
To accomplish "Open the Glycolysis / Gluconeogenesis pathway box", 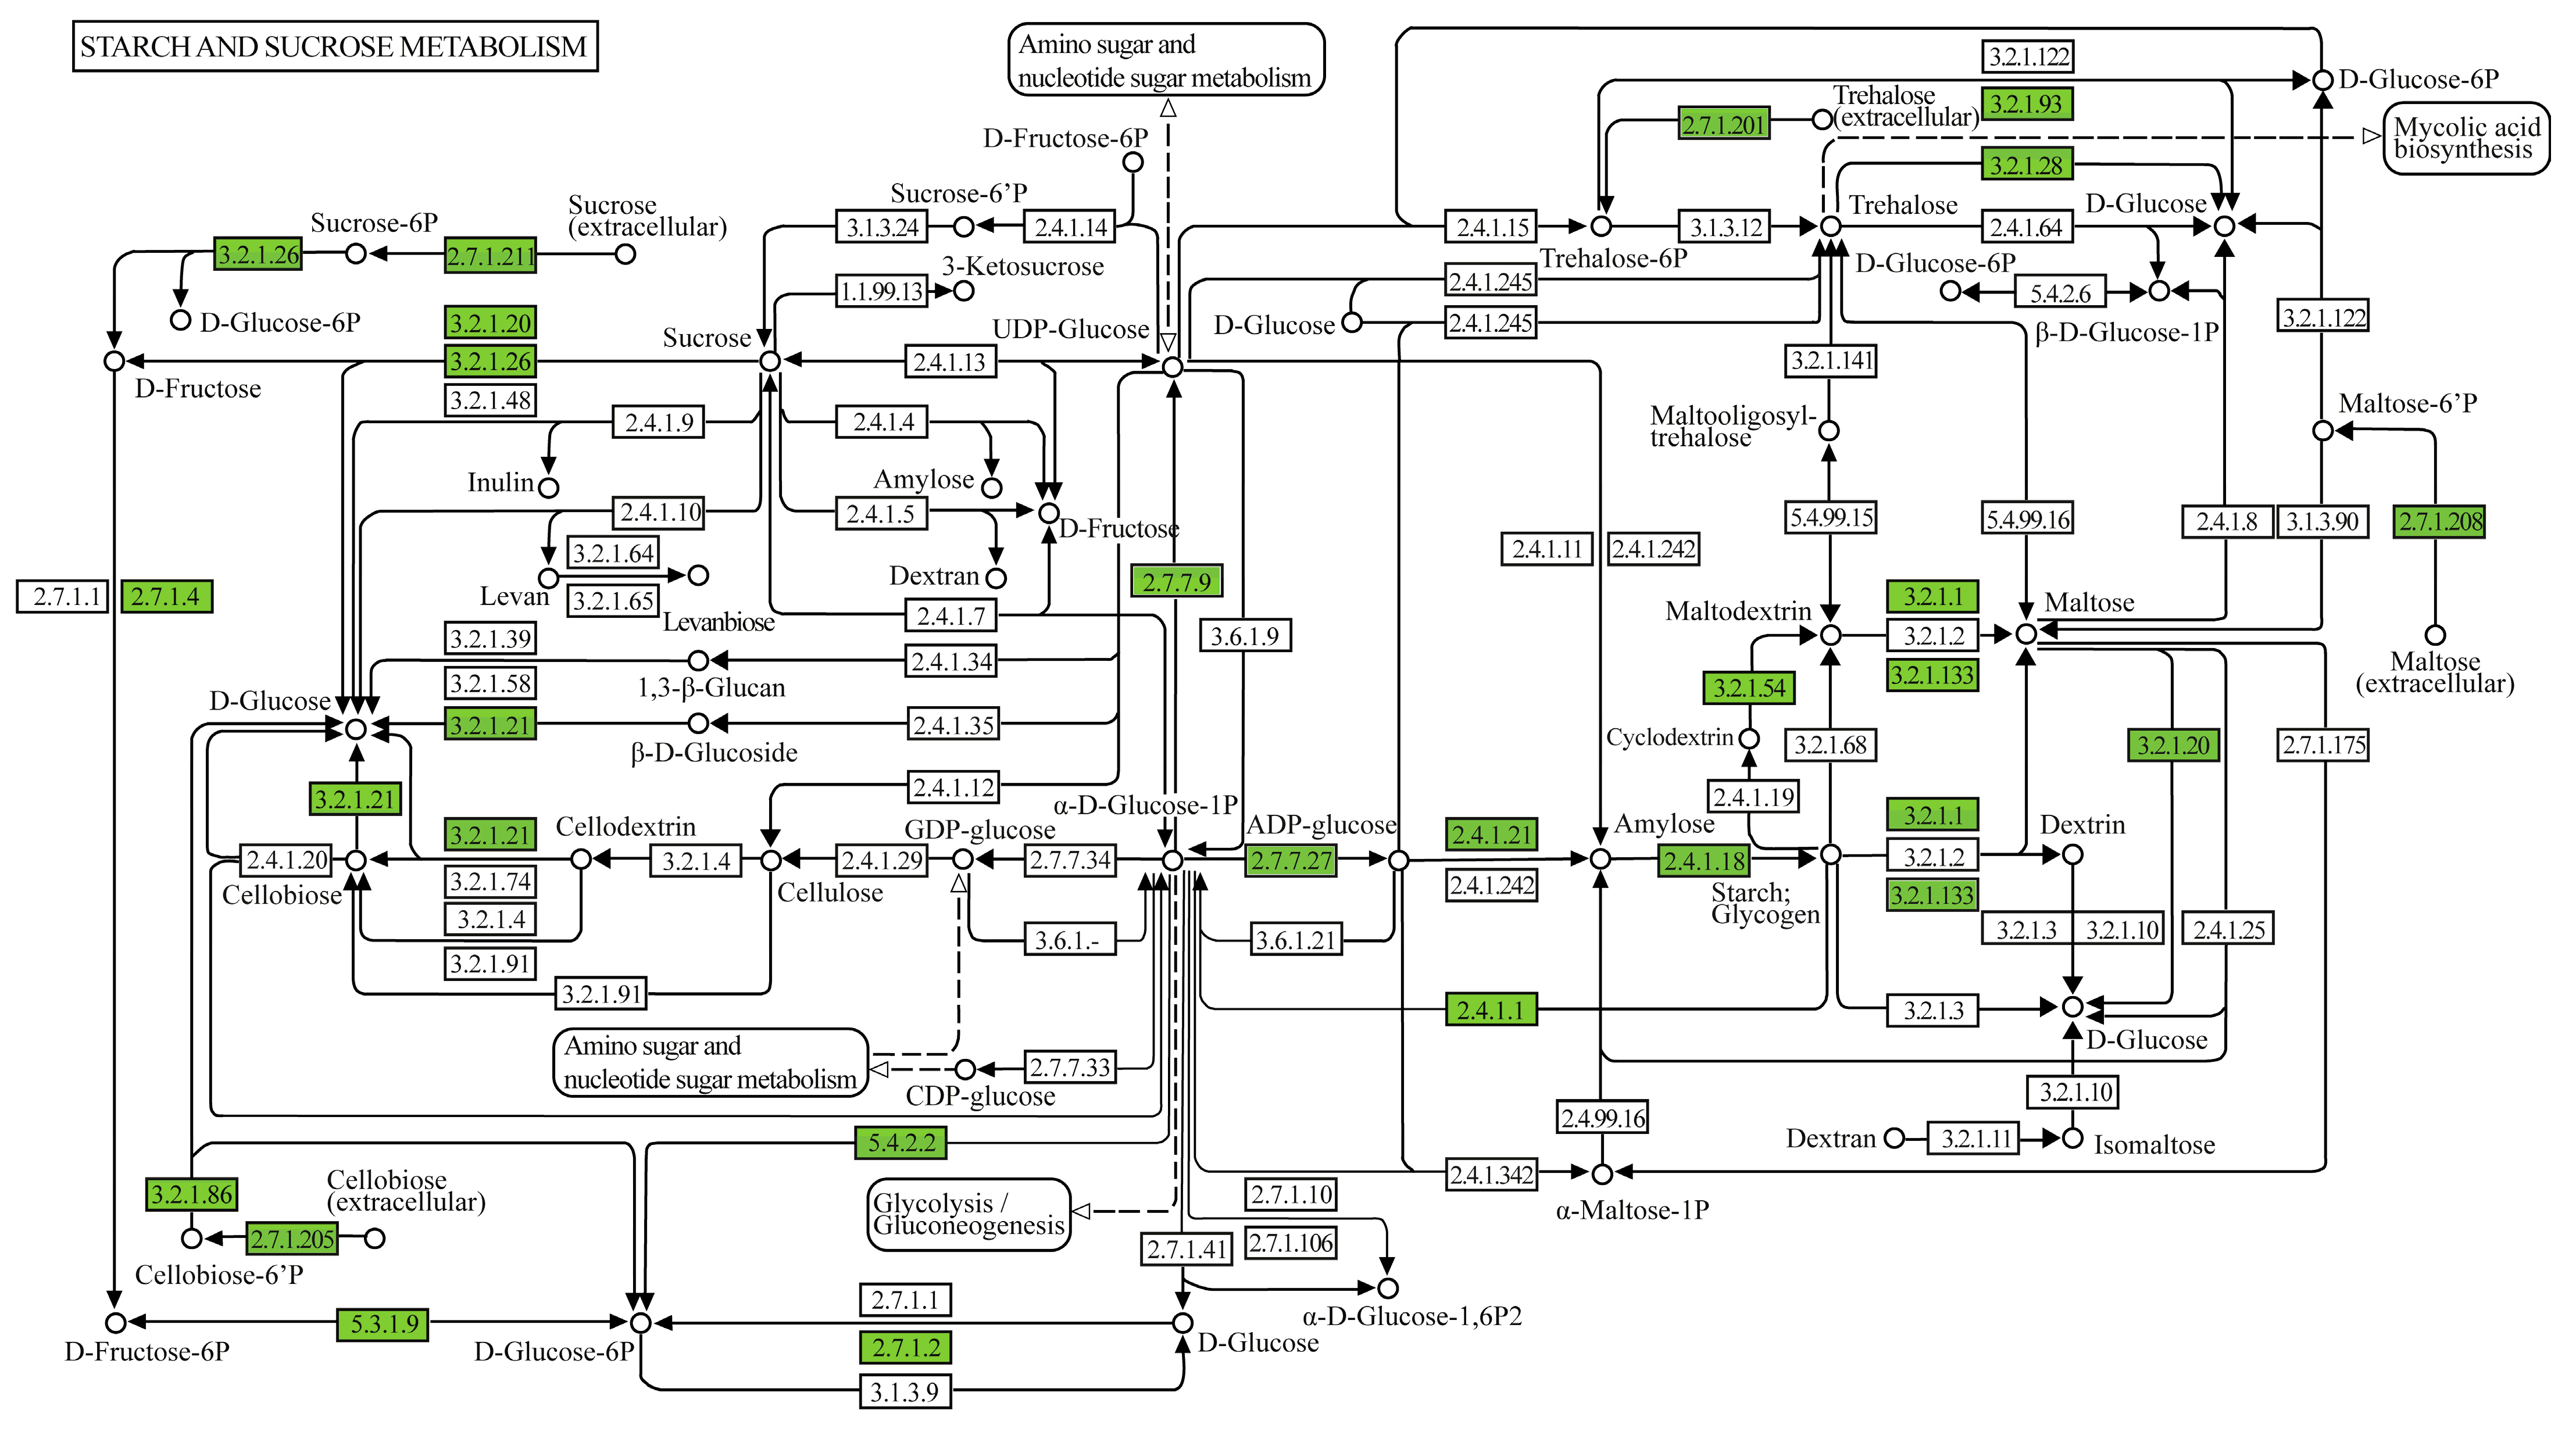I will pos(968,1214).
